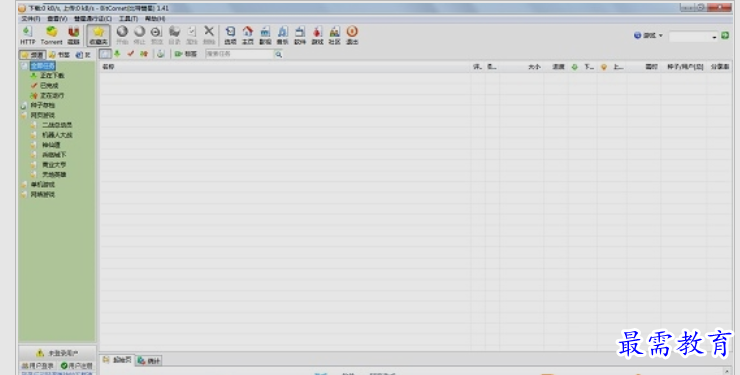The image size is (740, 375).
Task: Click the green go arrow beside the search box
Action: tap(725, 35)
